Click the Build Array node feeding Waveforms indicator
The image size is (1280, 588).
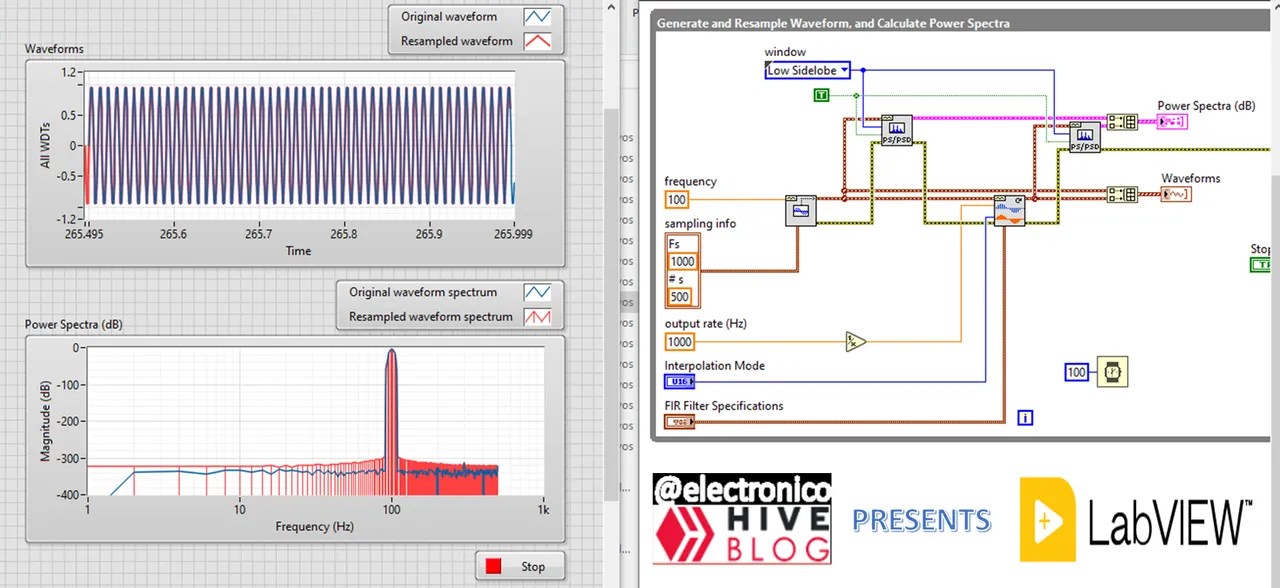pyautogui.click(x=1119, y=195)
